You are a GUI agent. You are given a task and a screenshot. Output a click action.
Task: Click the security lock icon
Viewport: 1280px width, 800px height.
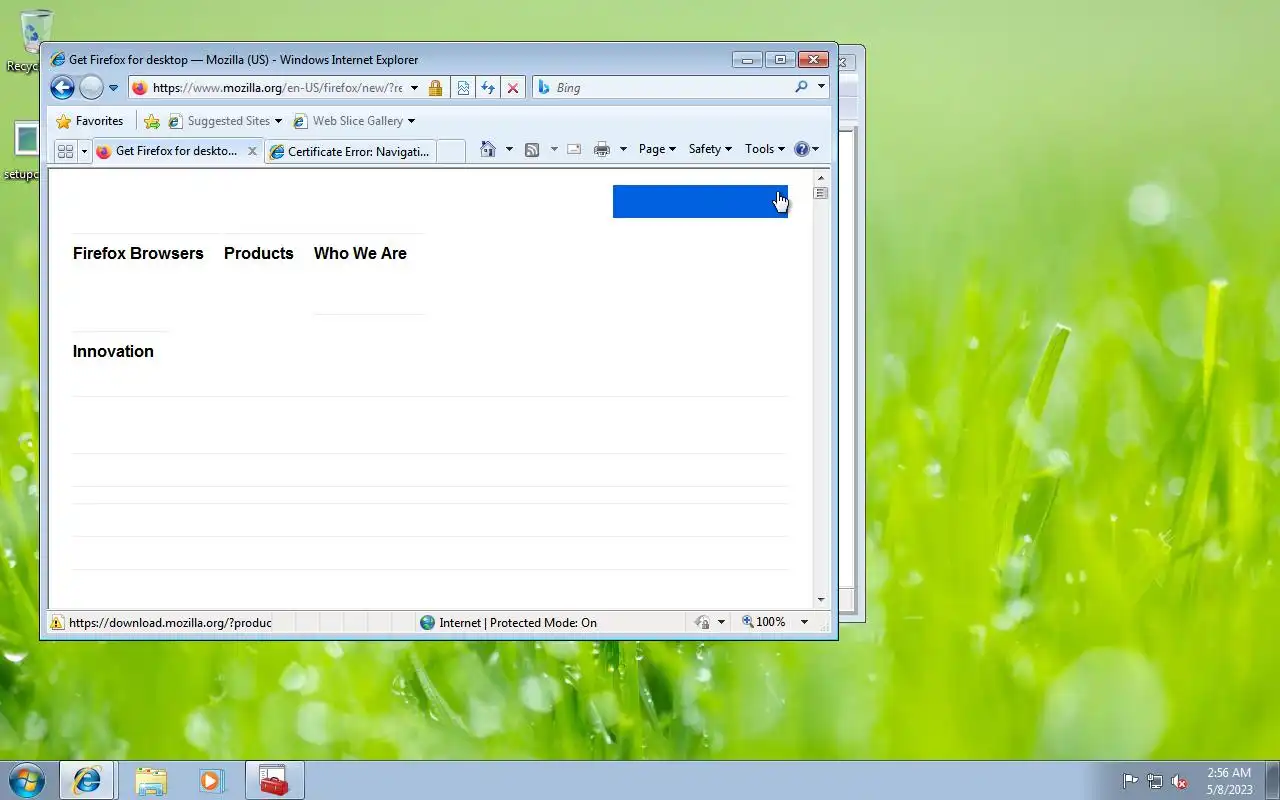[435, 88]
